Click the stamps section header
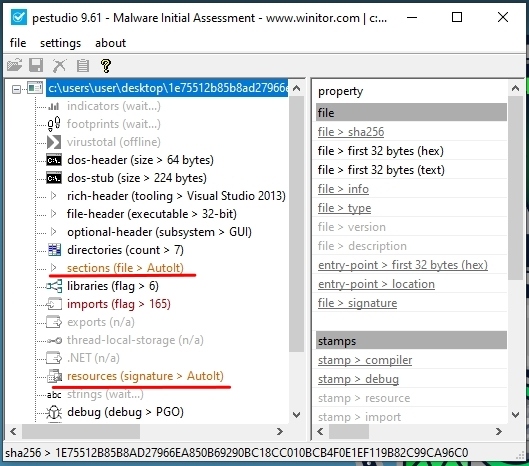Image resolution: width=529 pixels, height=466 pixels. click(x=411, y=341)
